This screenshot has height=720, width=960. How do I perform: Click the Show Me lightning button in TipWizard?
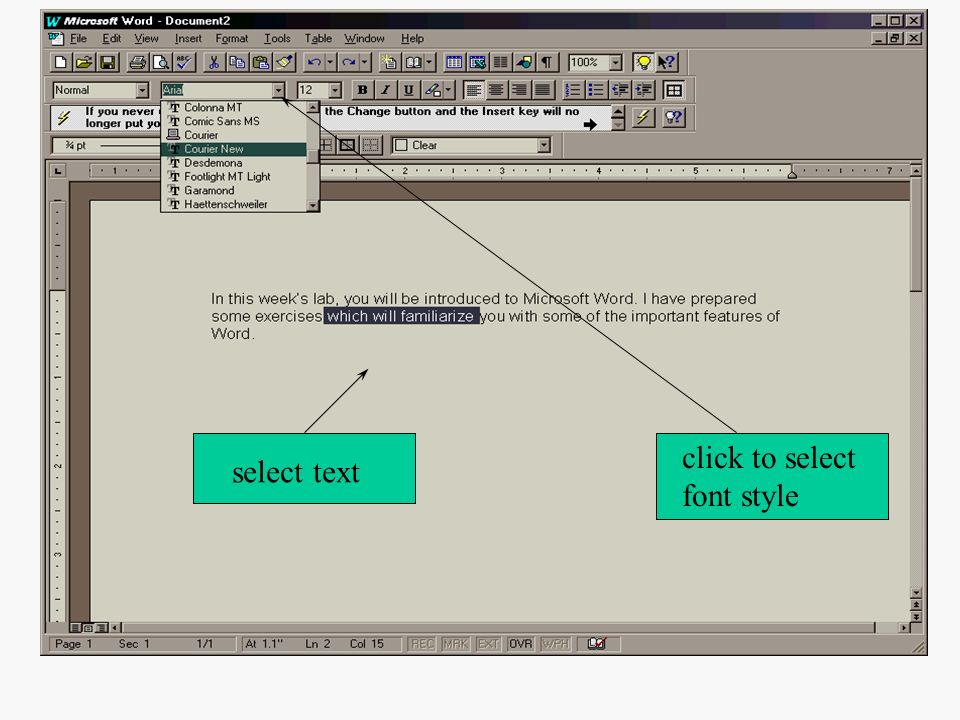643,117
